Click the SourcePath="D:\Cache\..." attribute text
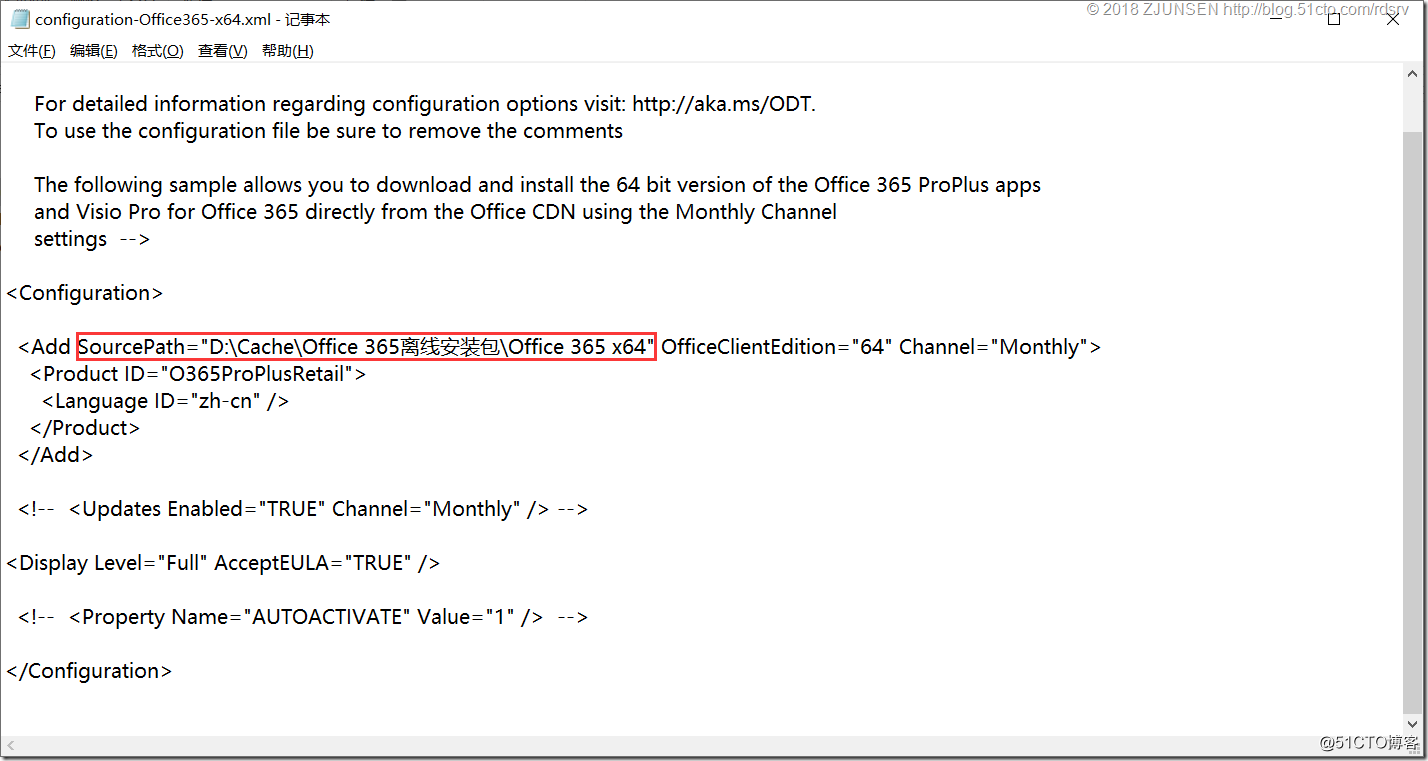The image size is (1428, 761). point(366,347)
